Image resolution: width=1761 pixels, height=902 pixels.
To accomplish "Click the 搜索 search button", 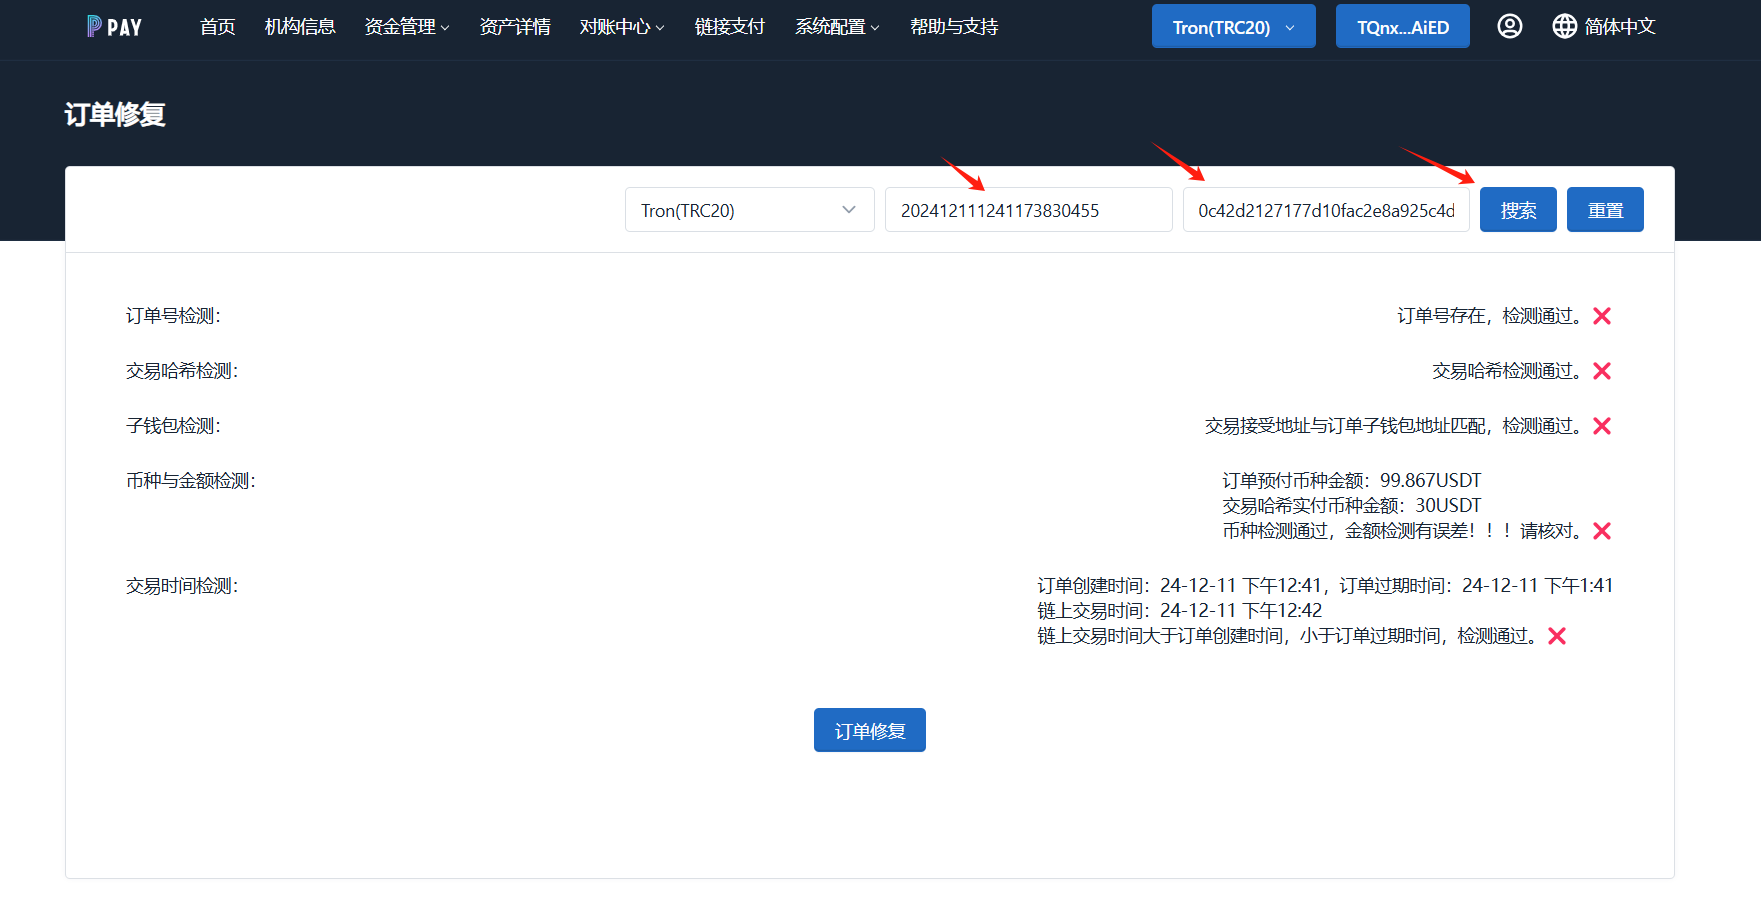I will coord(1518,210).
